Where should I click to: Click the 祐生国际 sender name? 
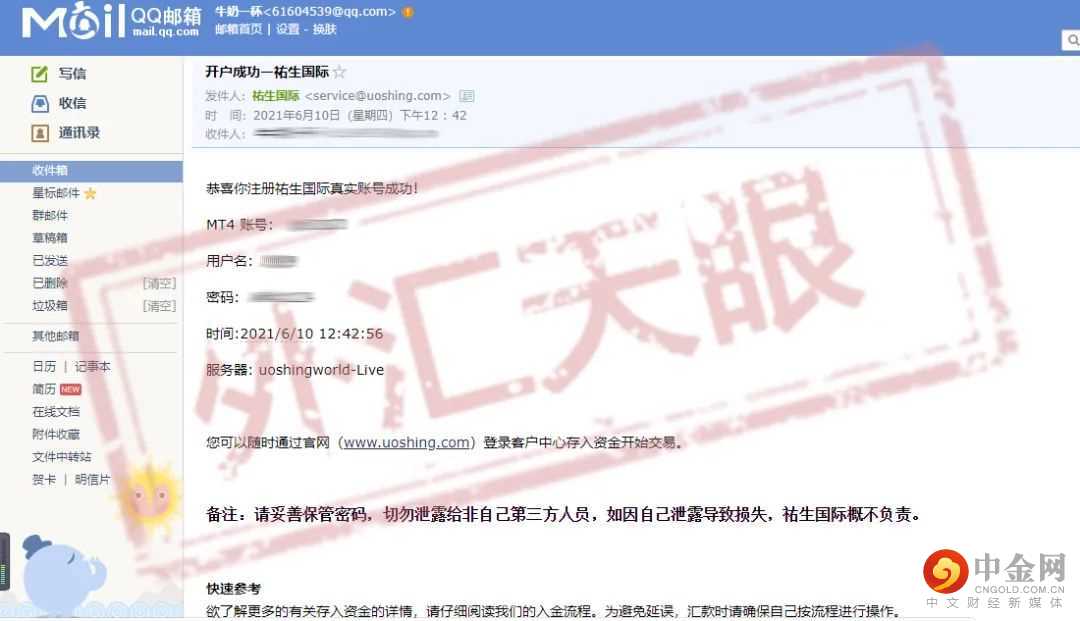[x=276, y=96]
